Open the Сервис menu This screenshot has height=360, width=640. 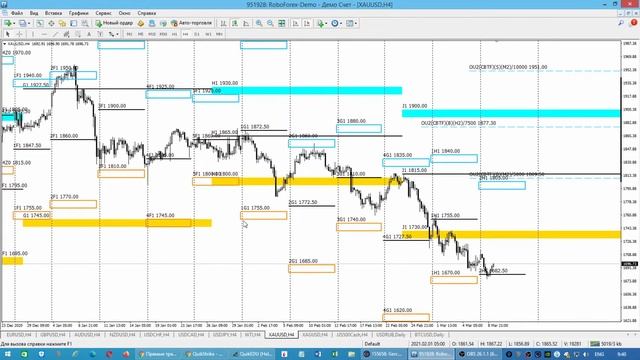point(103,13)
